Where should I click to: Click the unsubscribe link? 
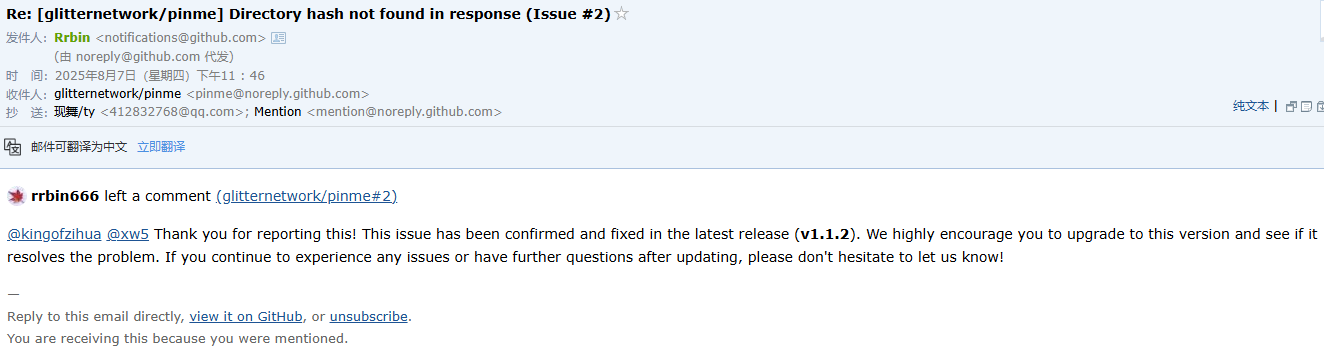369,316
